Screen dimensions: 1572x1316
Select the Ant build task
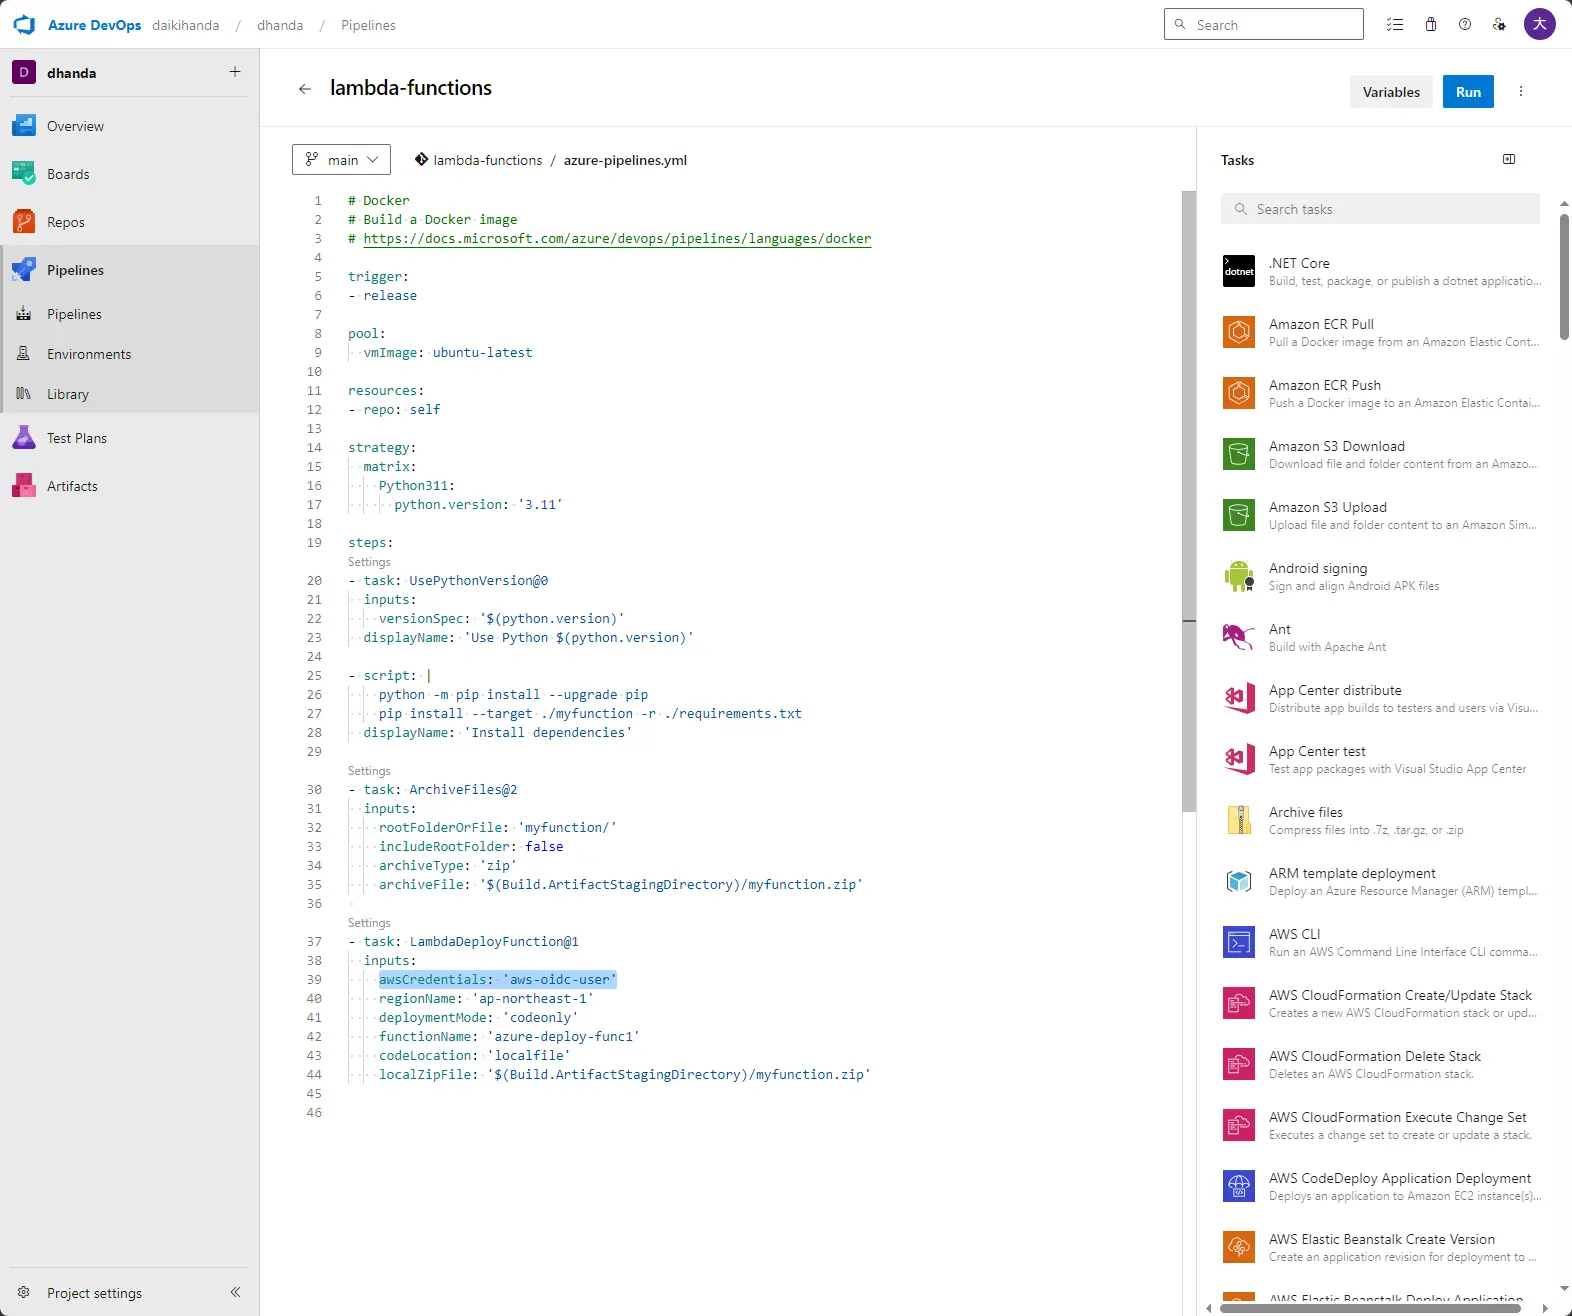(1380, 637)
